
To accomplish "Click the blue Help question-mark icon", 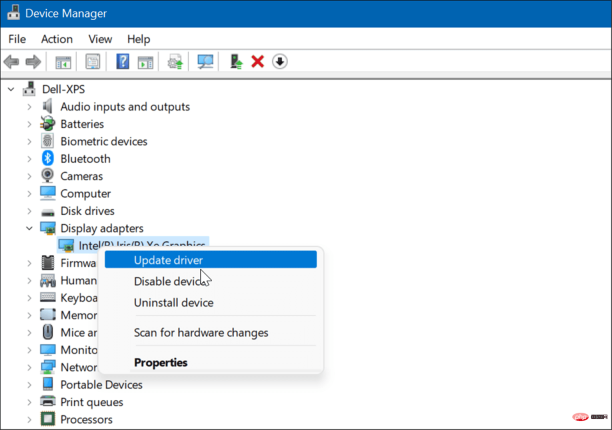I will point(123,62).
